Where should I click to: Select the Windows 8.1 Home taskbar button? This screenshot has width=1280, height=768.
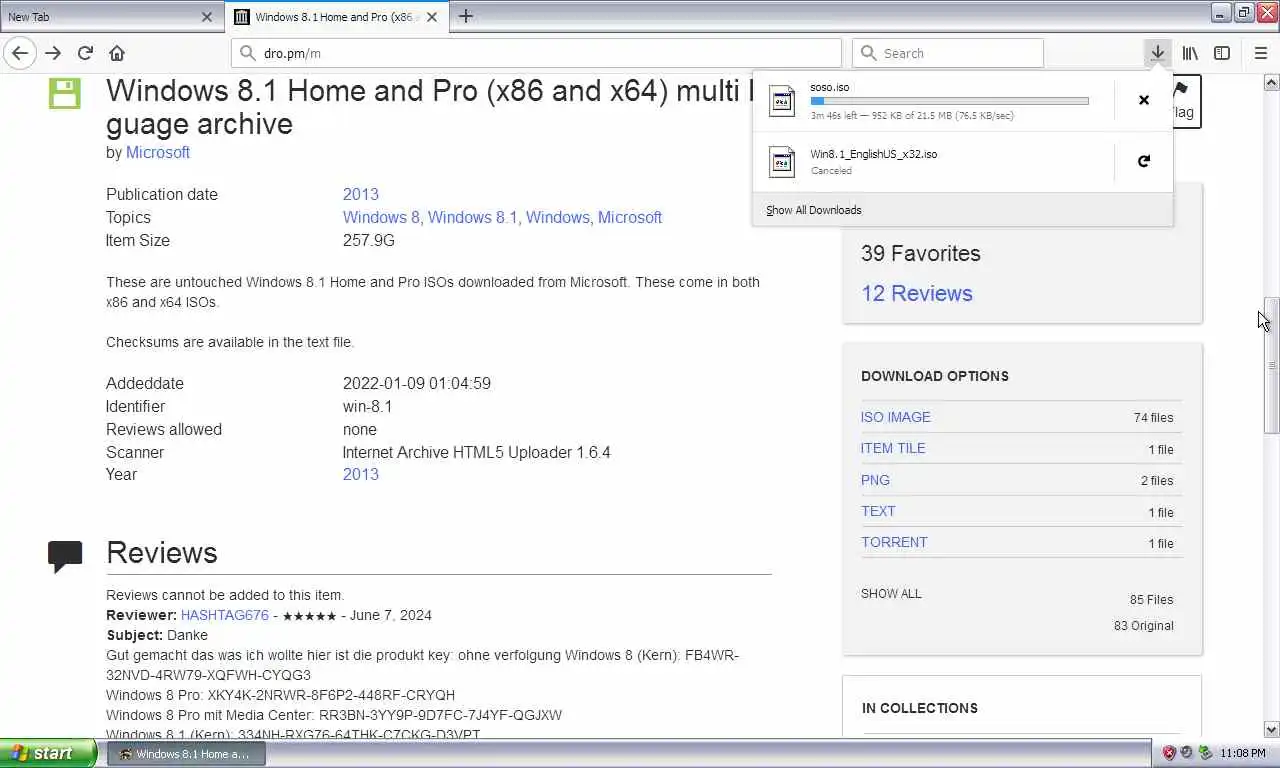tap(187, 754)
